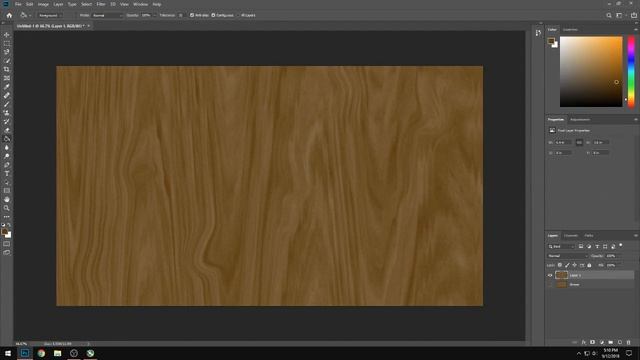Click the Tolerance input field
The height and width of the screenshot is (360, 640).
(180, 15)
